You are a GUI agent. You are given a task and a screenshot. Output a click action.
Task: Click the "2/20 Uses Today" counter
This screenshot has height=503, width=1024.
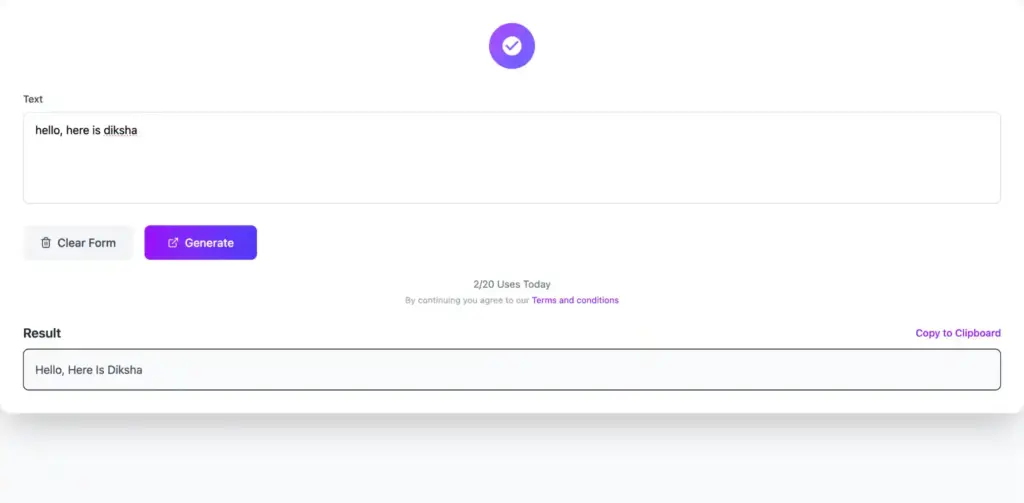[511, 284]
